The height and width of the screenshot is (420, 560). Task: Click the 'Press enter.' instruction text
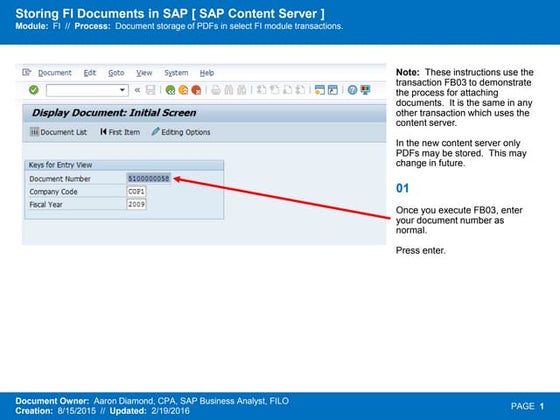[421, 250]
